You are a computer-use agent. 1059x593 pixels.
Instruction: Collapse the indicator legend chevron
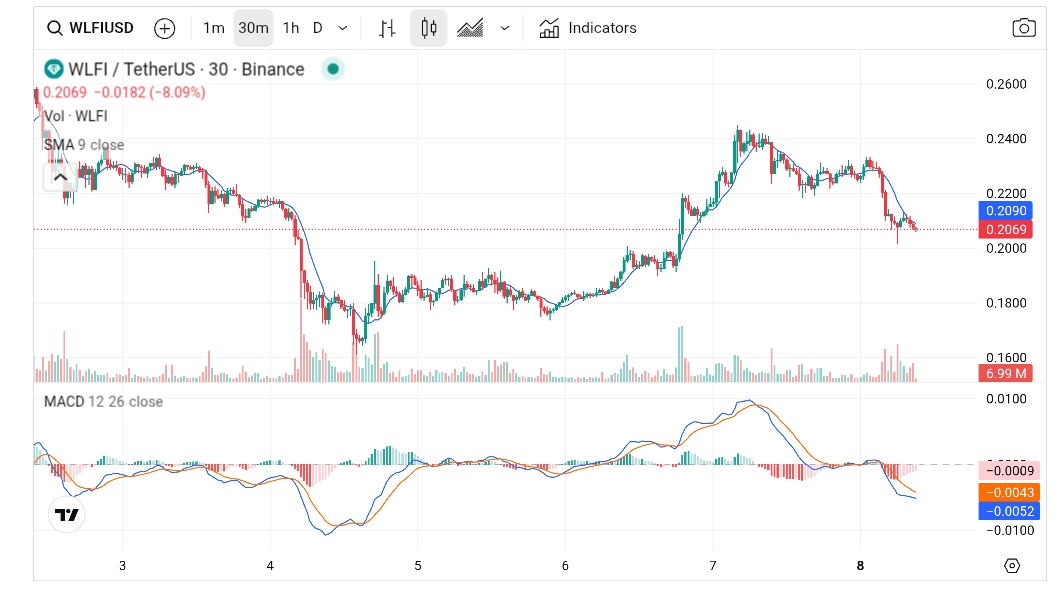[x=60, y=178]
